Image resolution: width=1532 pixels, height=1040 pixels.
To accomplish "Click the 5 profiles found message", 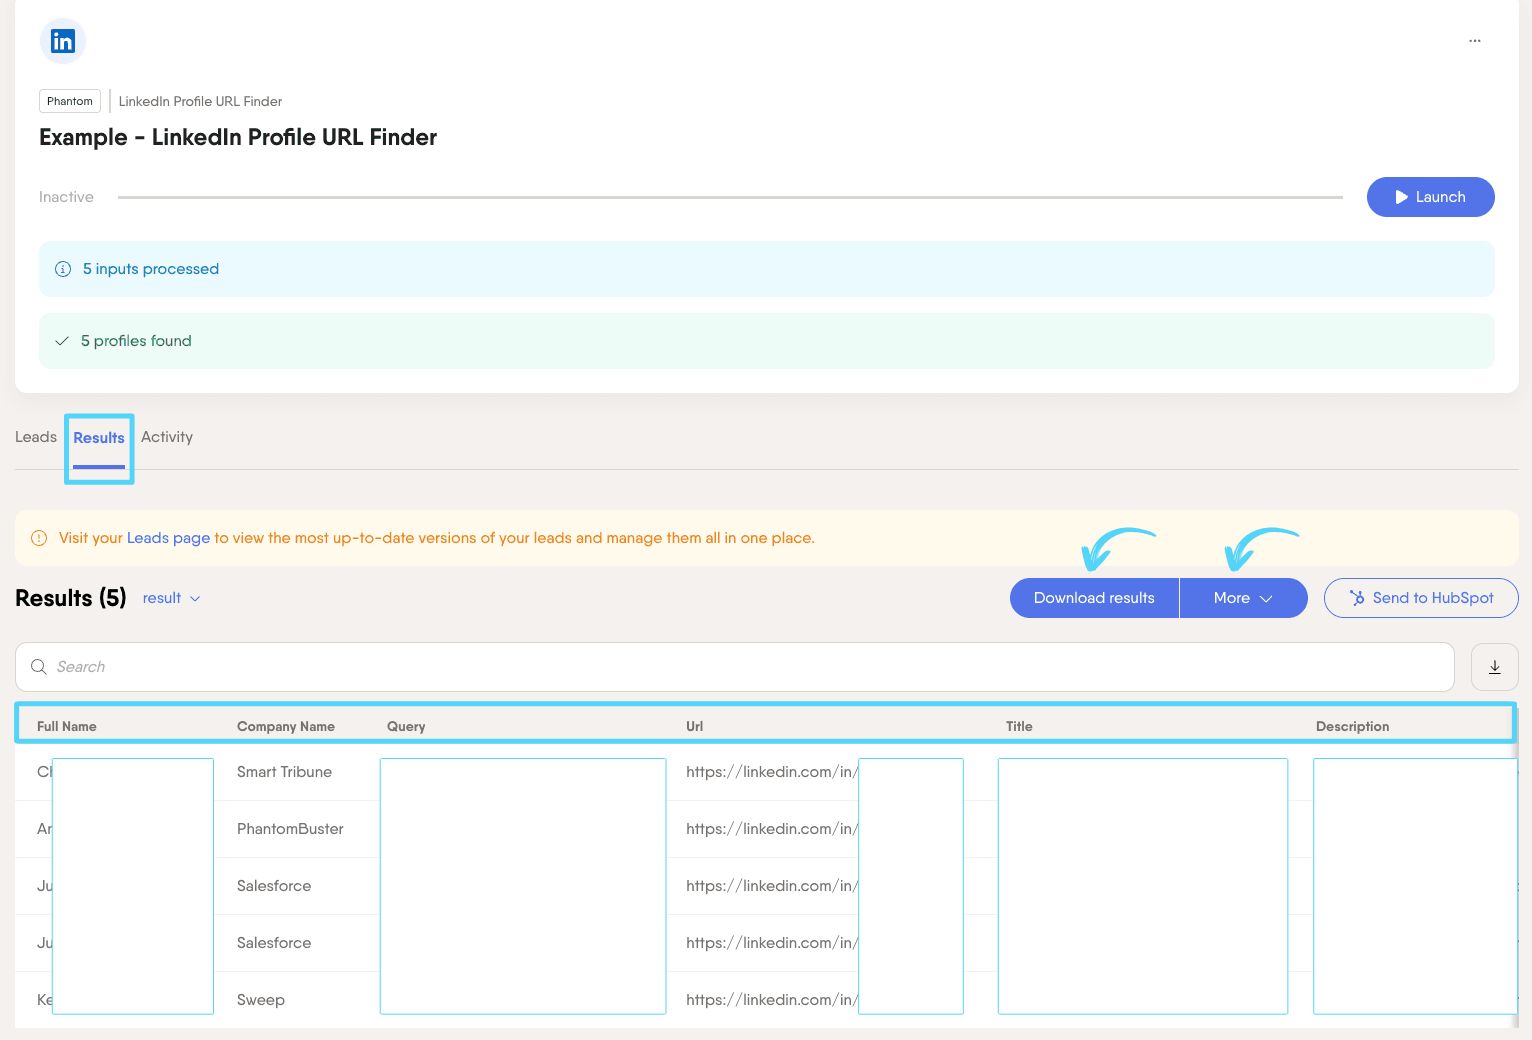I will [x=136, y=341].
